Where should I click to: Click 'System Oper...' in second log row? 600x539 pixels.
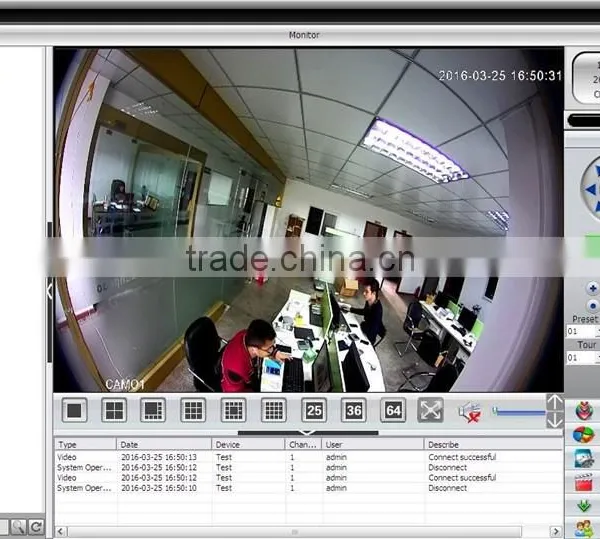click(x=84, y=467)
